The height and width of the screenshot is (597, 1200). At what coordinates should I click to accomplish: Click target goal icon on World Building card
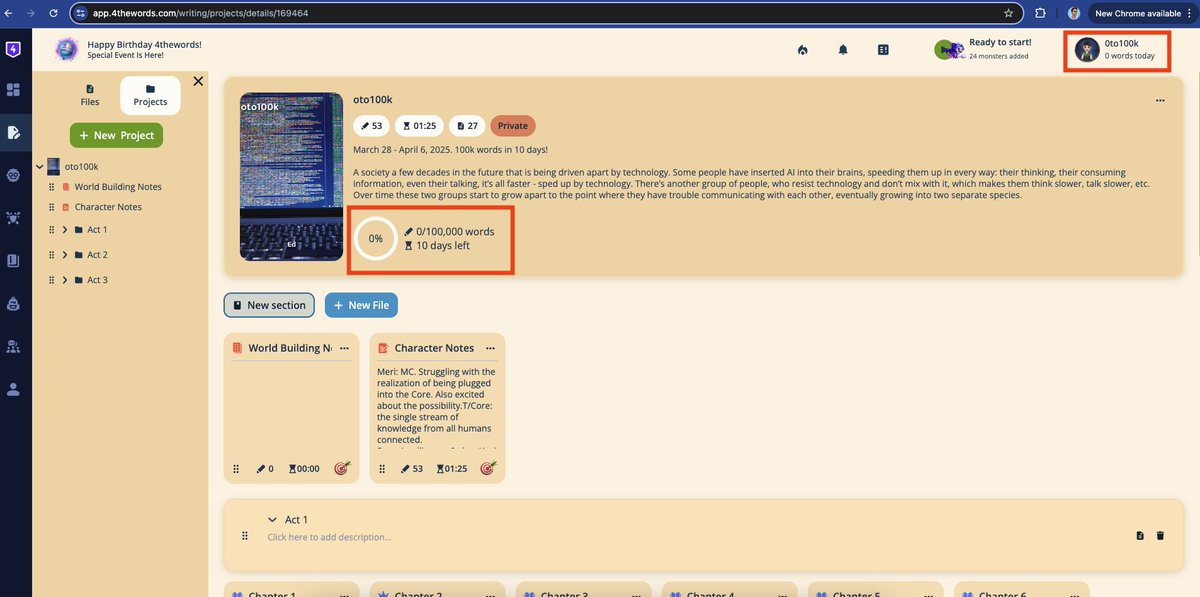click(x=342, y=468)
